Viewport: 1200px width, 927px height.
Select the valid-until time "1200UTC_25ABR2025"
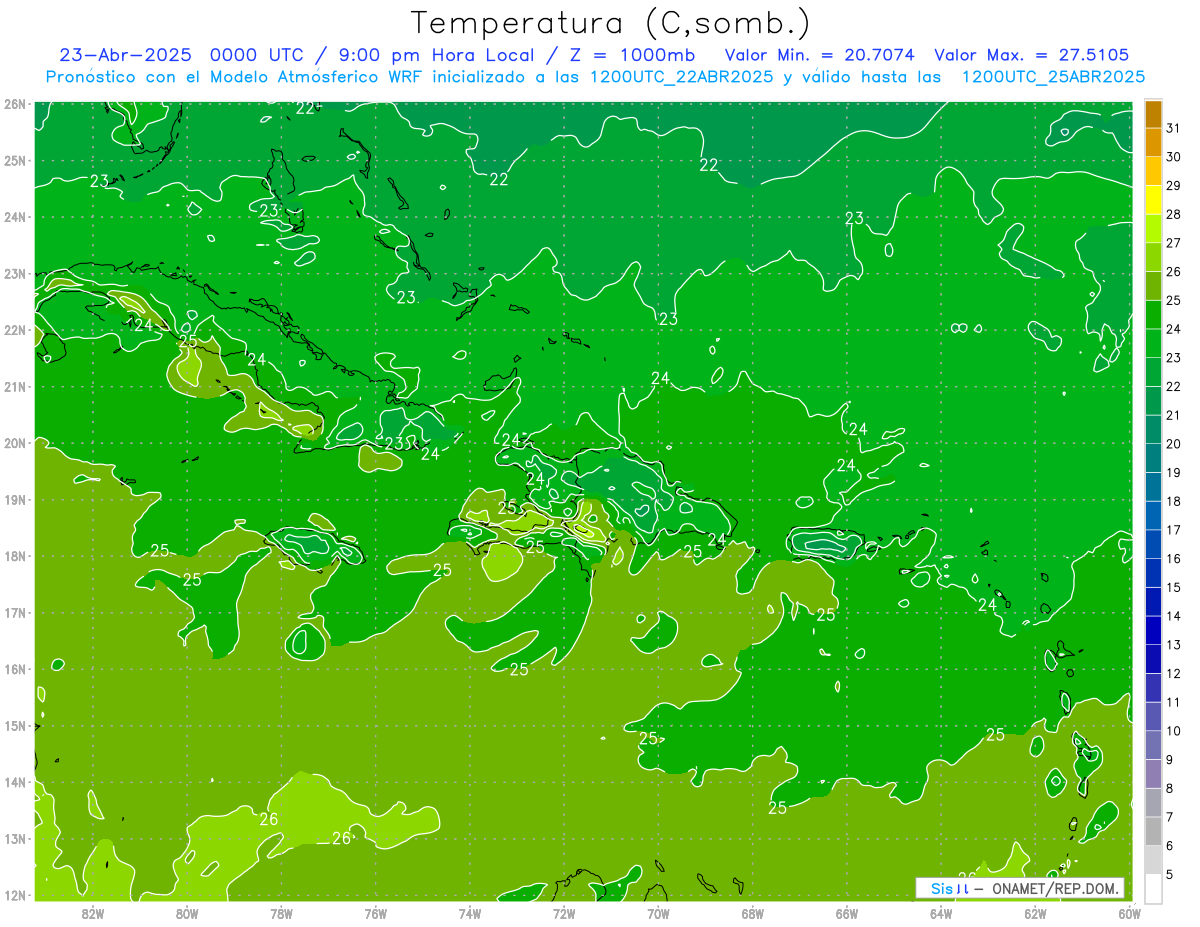1053,76
